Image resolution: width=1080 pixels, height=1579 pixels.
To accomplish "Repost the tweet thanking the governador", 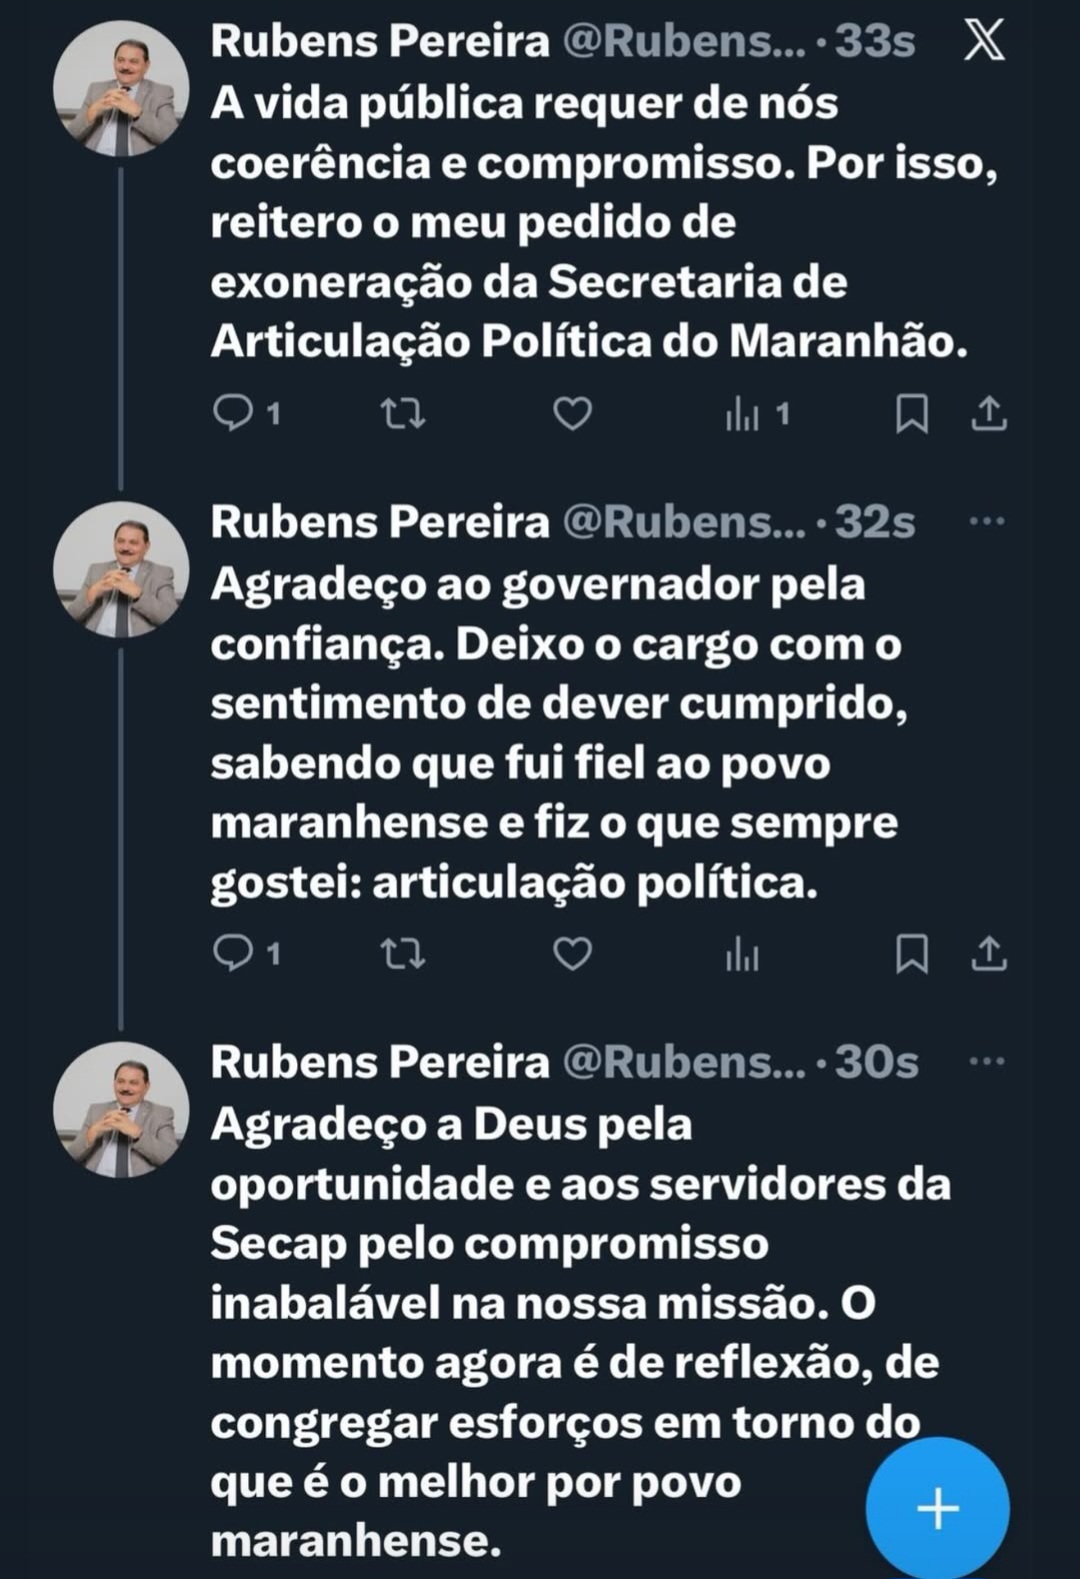I will [404, 954].
